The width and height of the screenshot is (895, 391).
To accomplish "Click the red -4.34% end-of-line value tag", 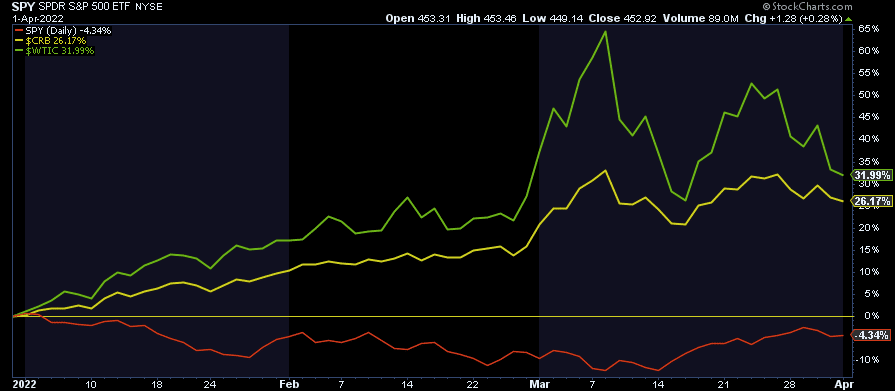I will (870, 335).
